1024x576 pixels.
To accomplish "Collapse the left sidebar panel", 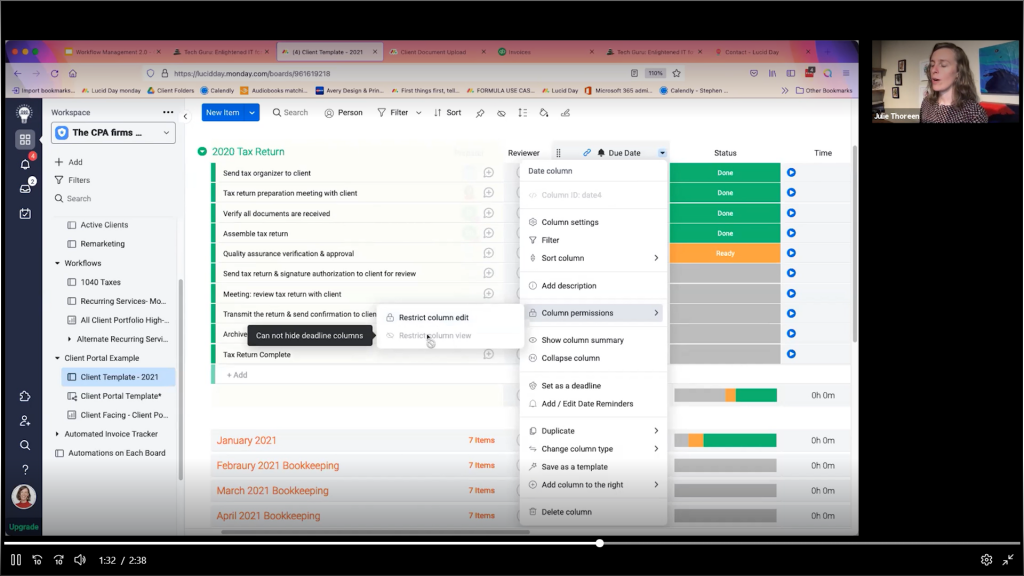I will tap(185, 116).
